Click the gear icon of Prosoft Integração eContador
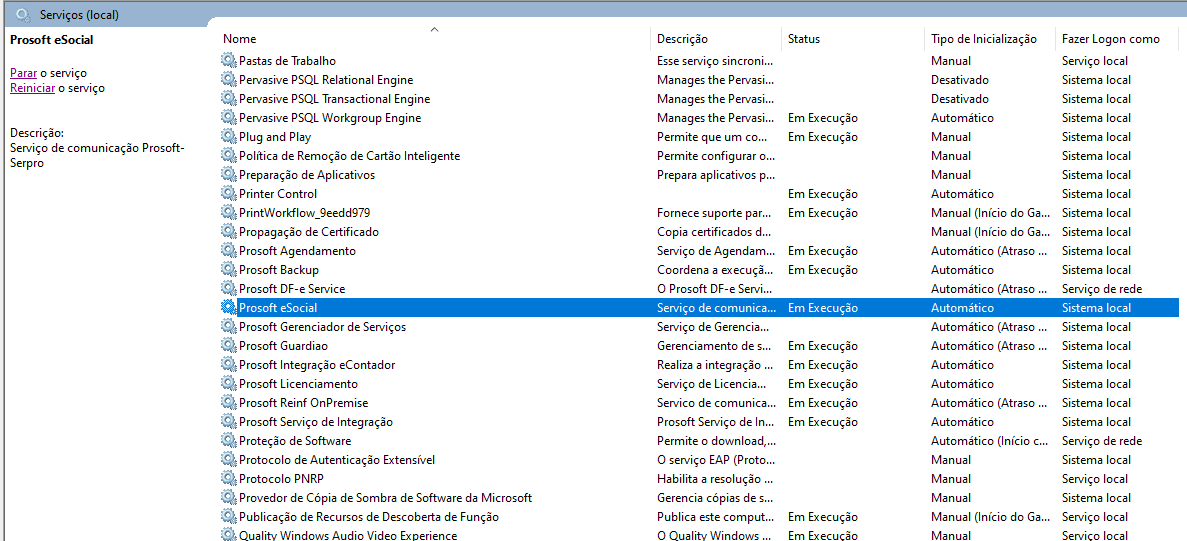Viewport: 1187px width, 541px height. tap(229, 365)
